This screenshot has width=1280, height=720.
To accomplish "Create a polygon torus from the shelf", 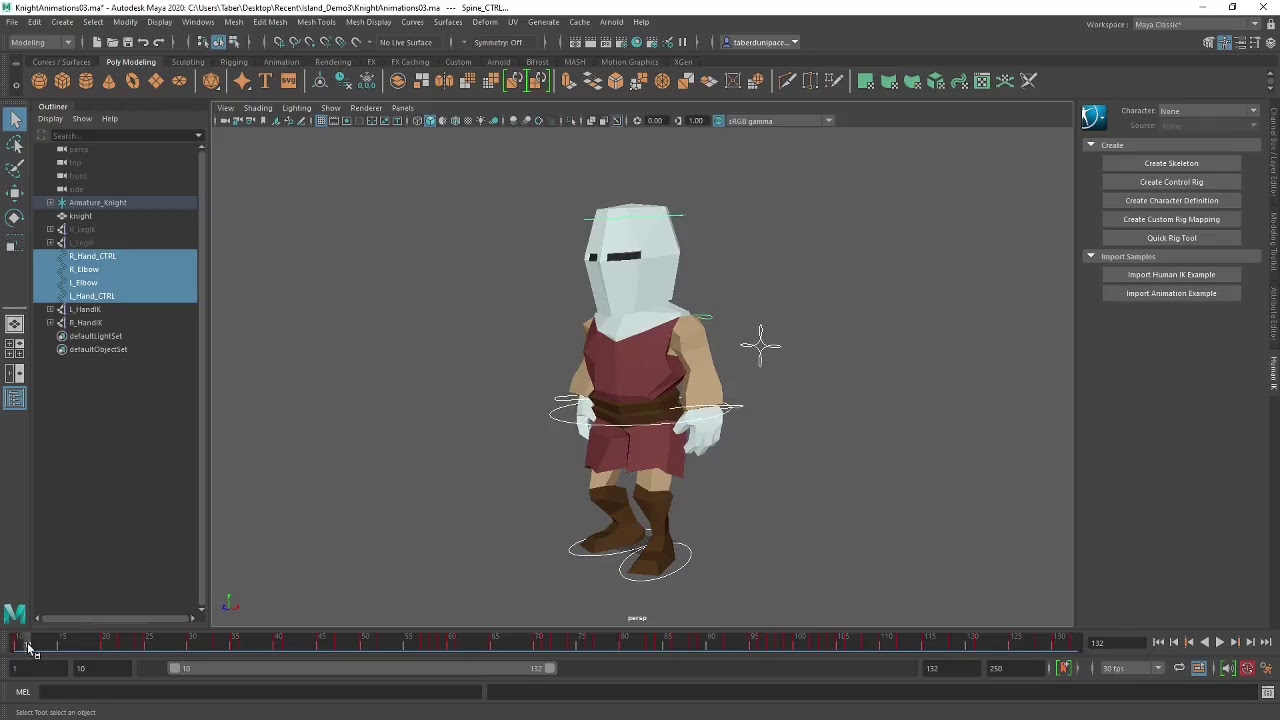I will pyautogui.click(x=132, y=81).
